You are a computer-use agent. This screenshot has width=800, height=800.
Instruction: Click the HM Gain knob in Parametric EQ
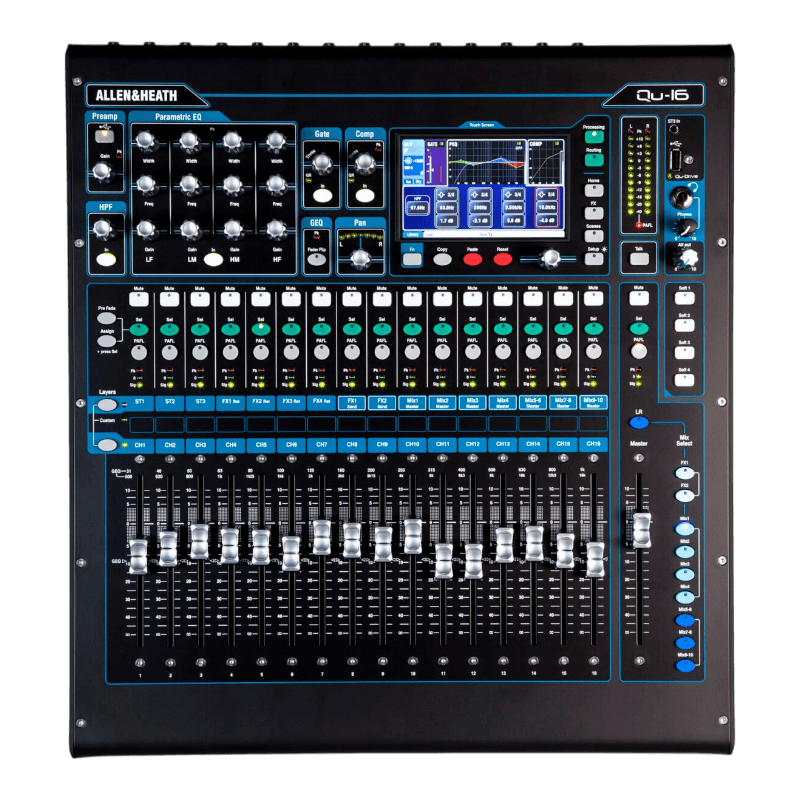pyautogui.click(x=233, y=230)
